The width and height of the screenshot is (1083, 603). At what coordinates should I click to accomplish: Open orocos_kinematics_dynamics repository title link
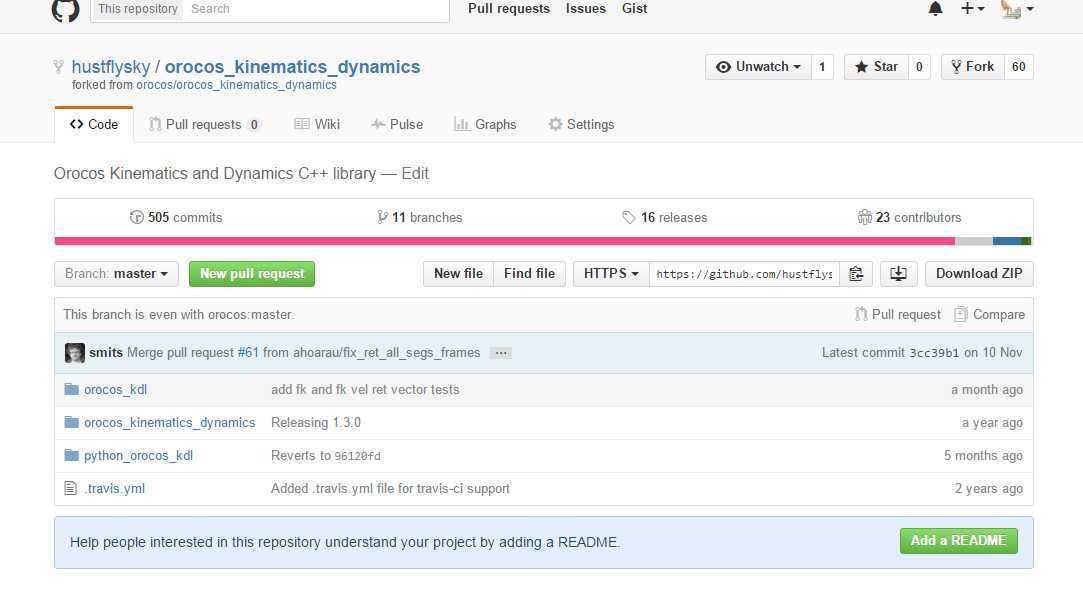292,66
